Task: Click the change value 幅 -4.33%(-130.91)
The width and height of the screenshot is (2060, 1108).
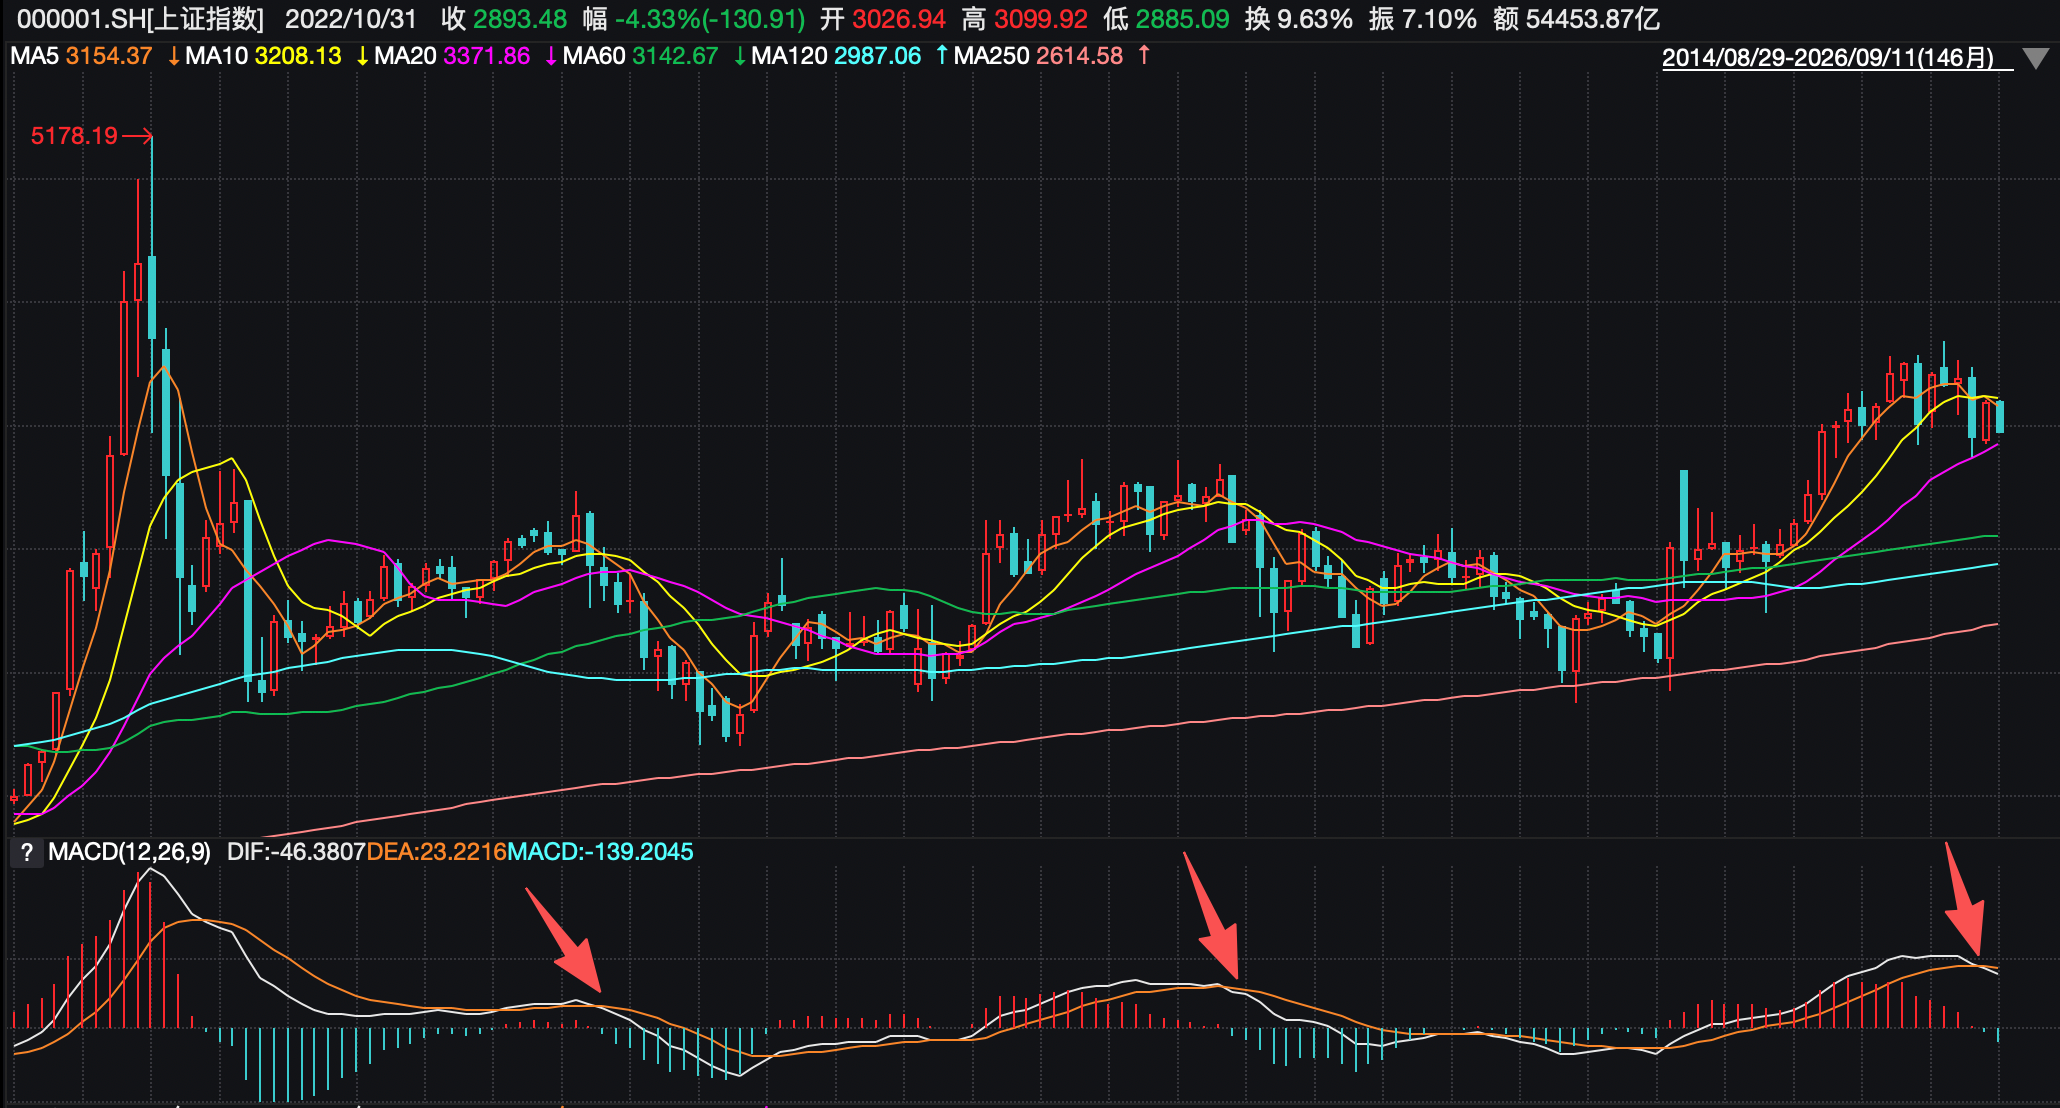Action: tap(695, 19)
